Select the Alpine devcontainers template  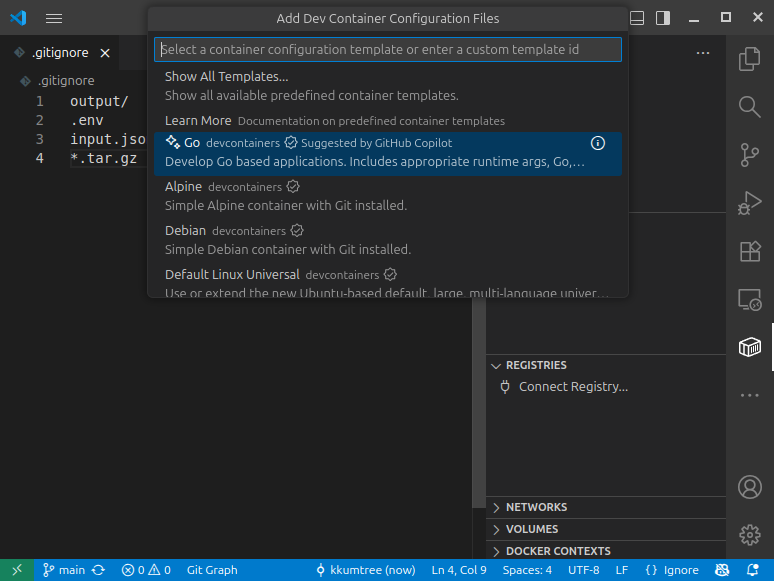(387, 197)
